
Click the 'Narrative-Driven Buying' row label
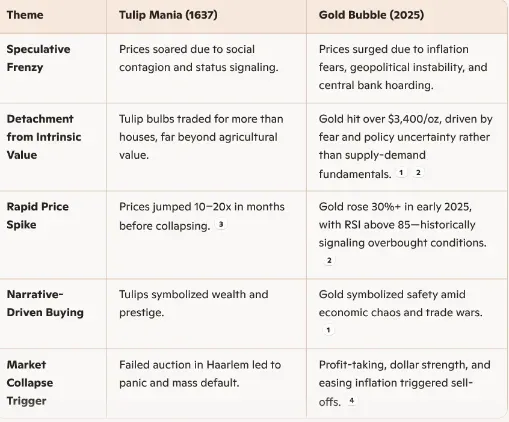tap(45, 304)
